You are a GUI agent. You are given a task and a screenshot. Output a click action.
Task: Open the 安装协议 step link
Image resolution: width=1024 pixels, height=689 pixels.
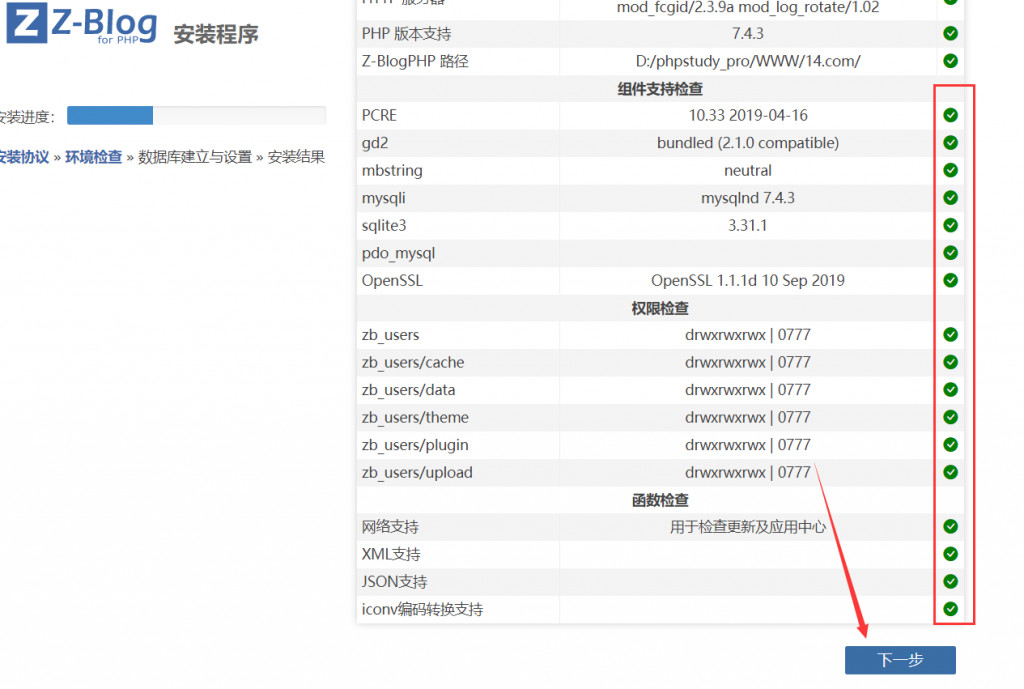[24, 157]
